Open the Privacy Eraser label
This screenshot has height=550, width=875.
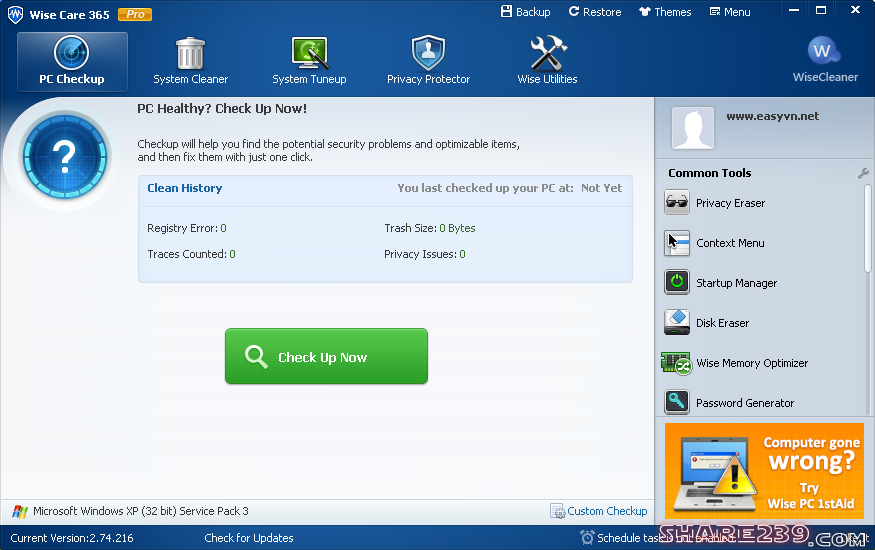pyautogui.click(x=730, y=203)
